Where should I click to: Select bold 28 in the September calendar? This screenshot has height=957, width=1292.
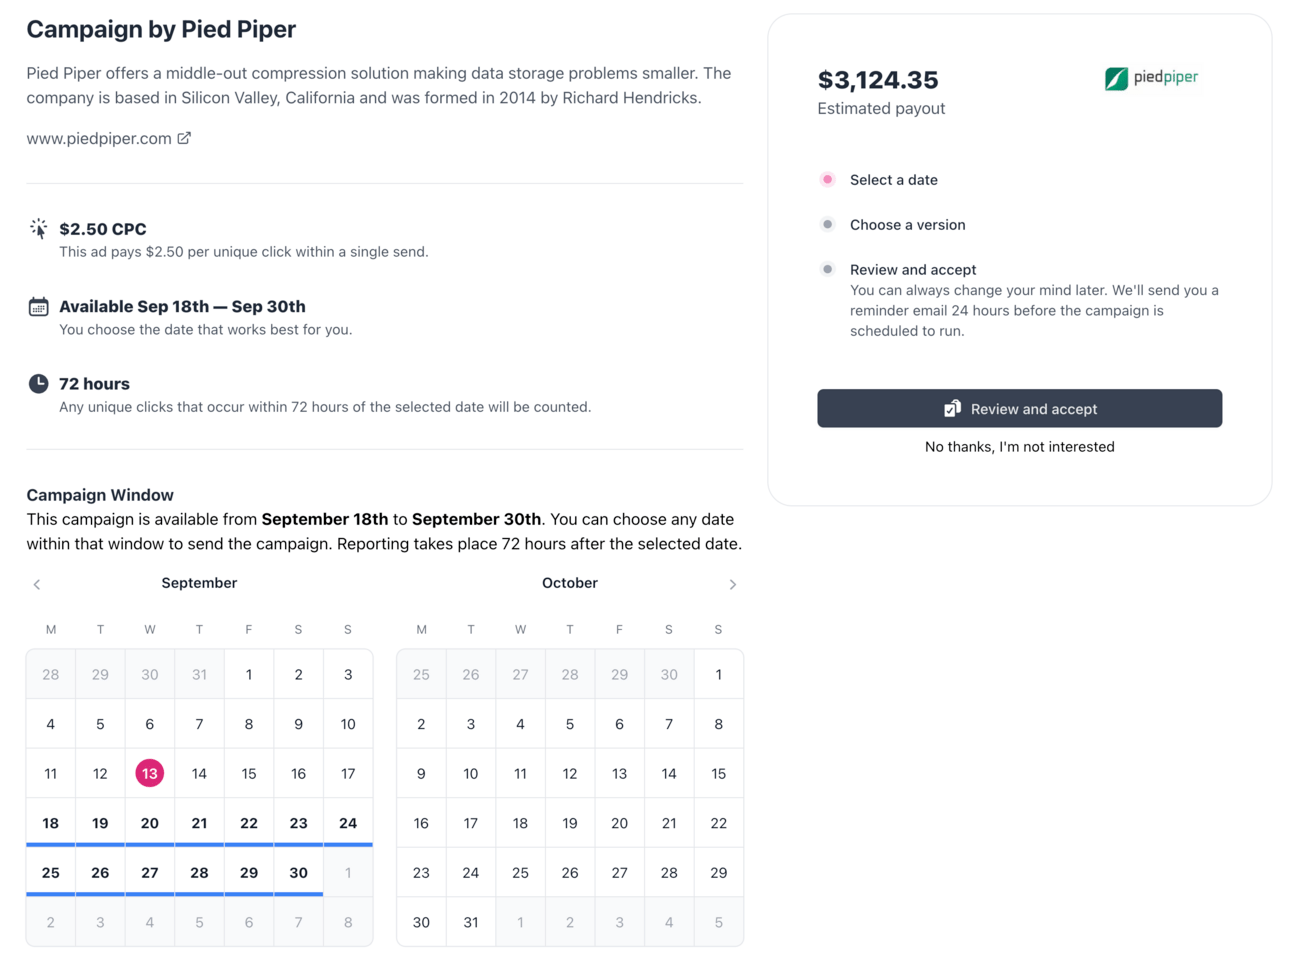(x=199, y=873)
